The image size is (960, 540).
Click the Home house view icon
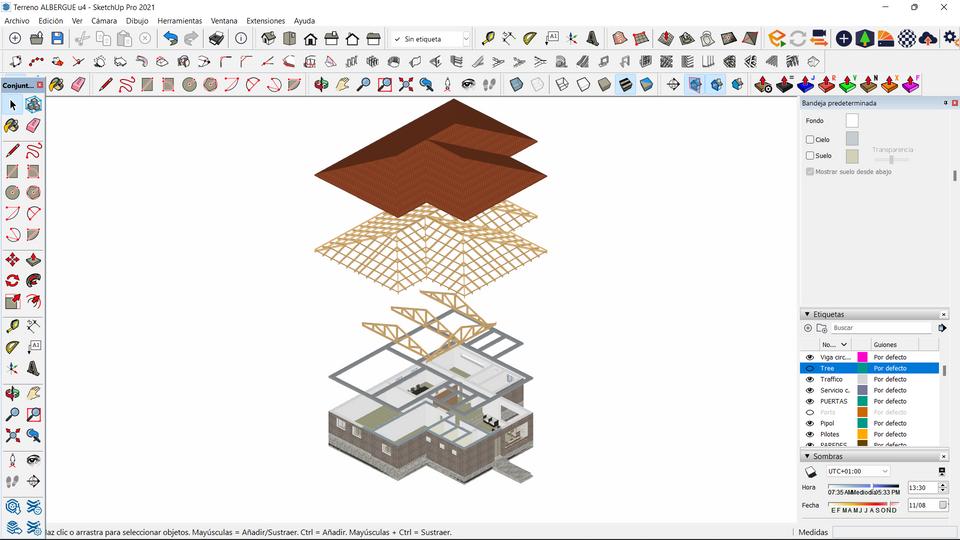(x=310, y=39)
